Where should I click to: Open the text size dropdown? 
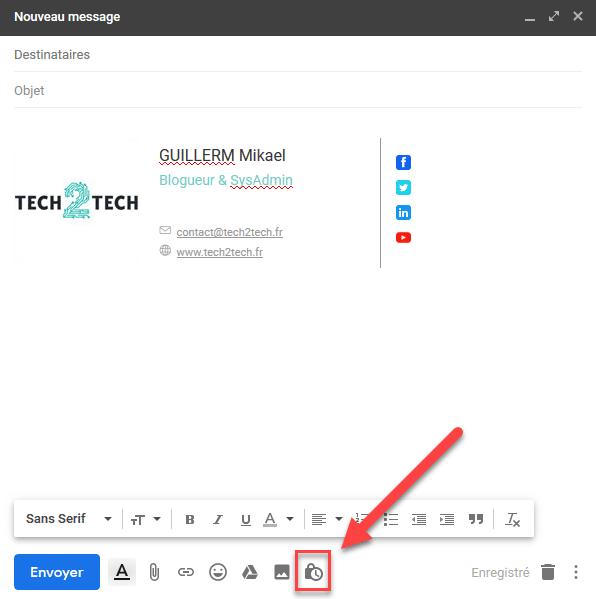pyautogui.click(x=146, y=520)
